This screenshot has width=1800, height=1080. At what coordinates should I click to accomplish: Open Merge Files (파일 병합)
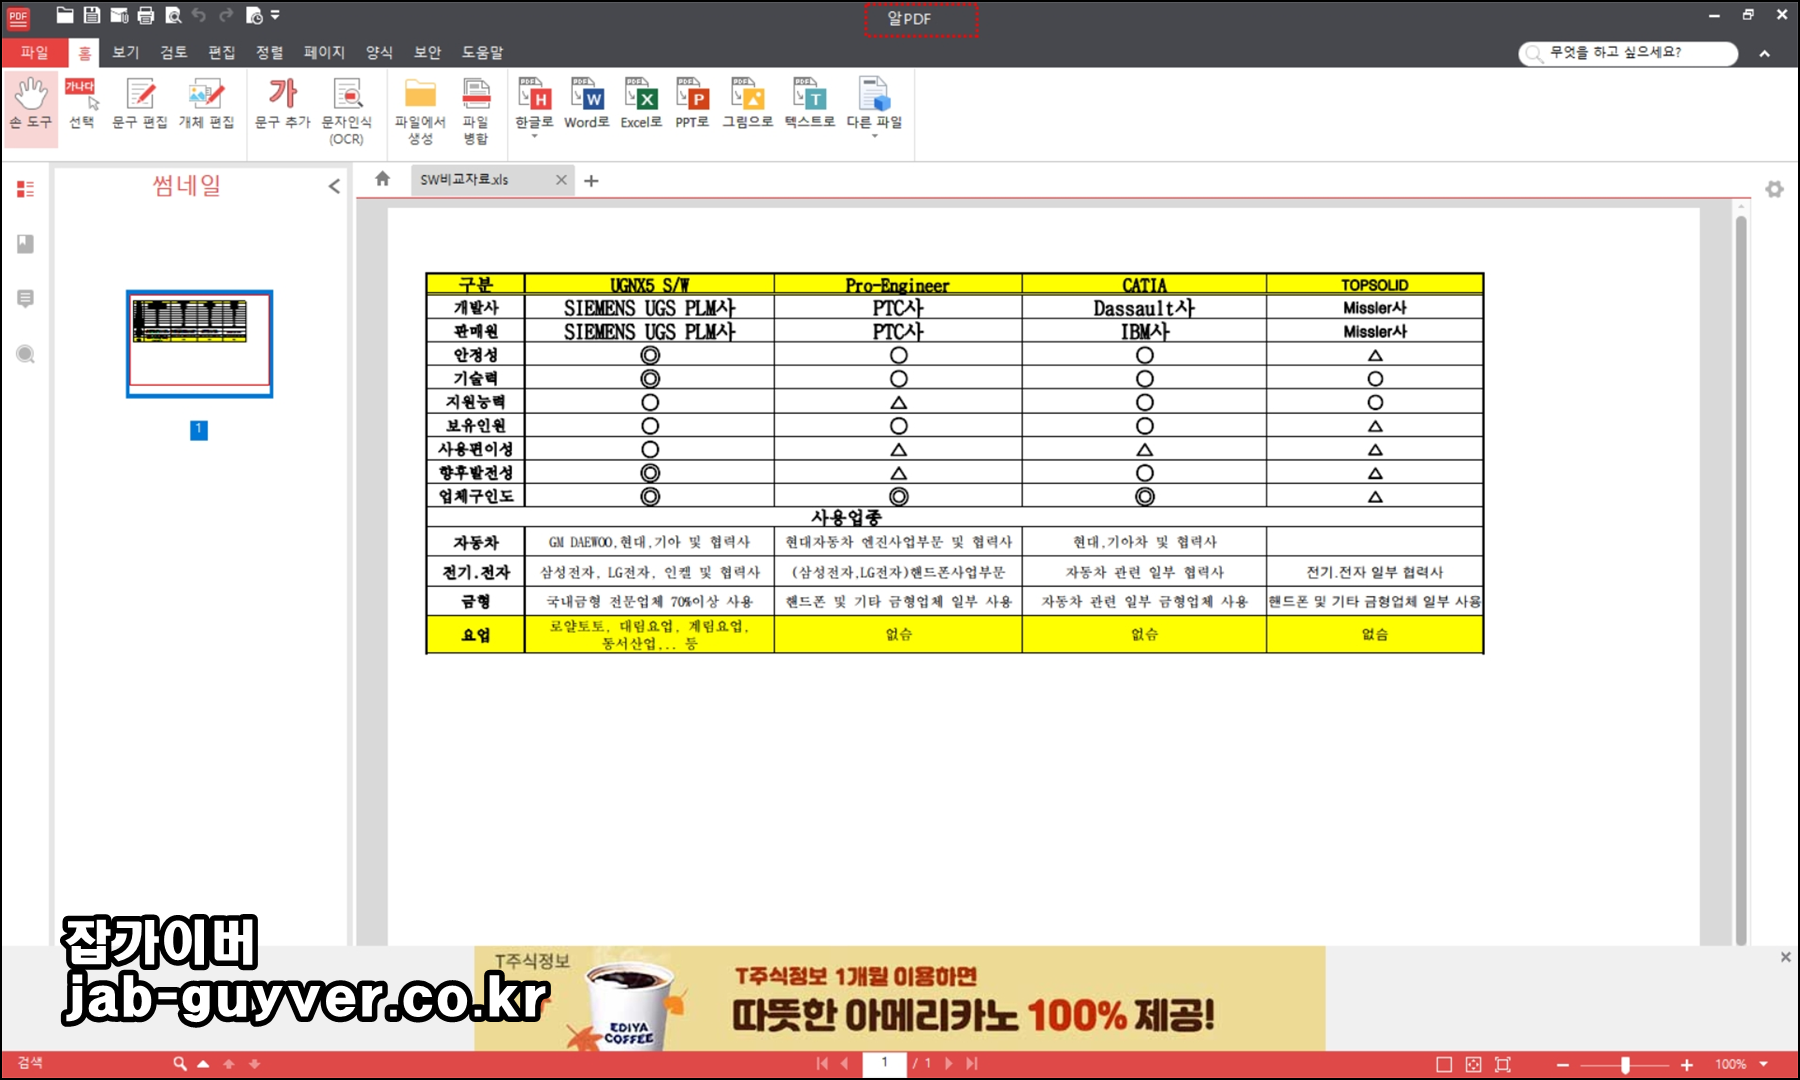(476, 110)
